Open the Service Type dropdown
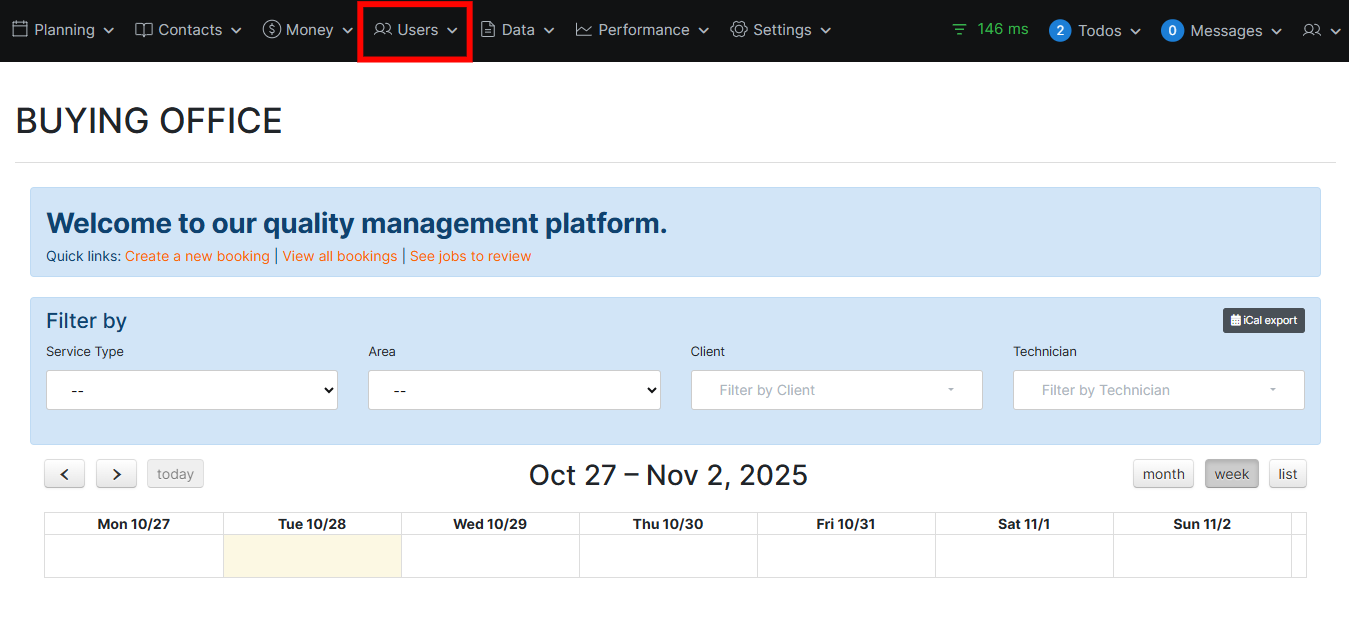 pyautogui.click(x=192, y=390)
